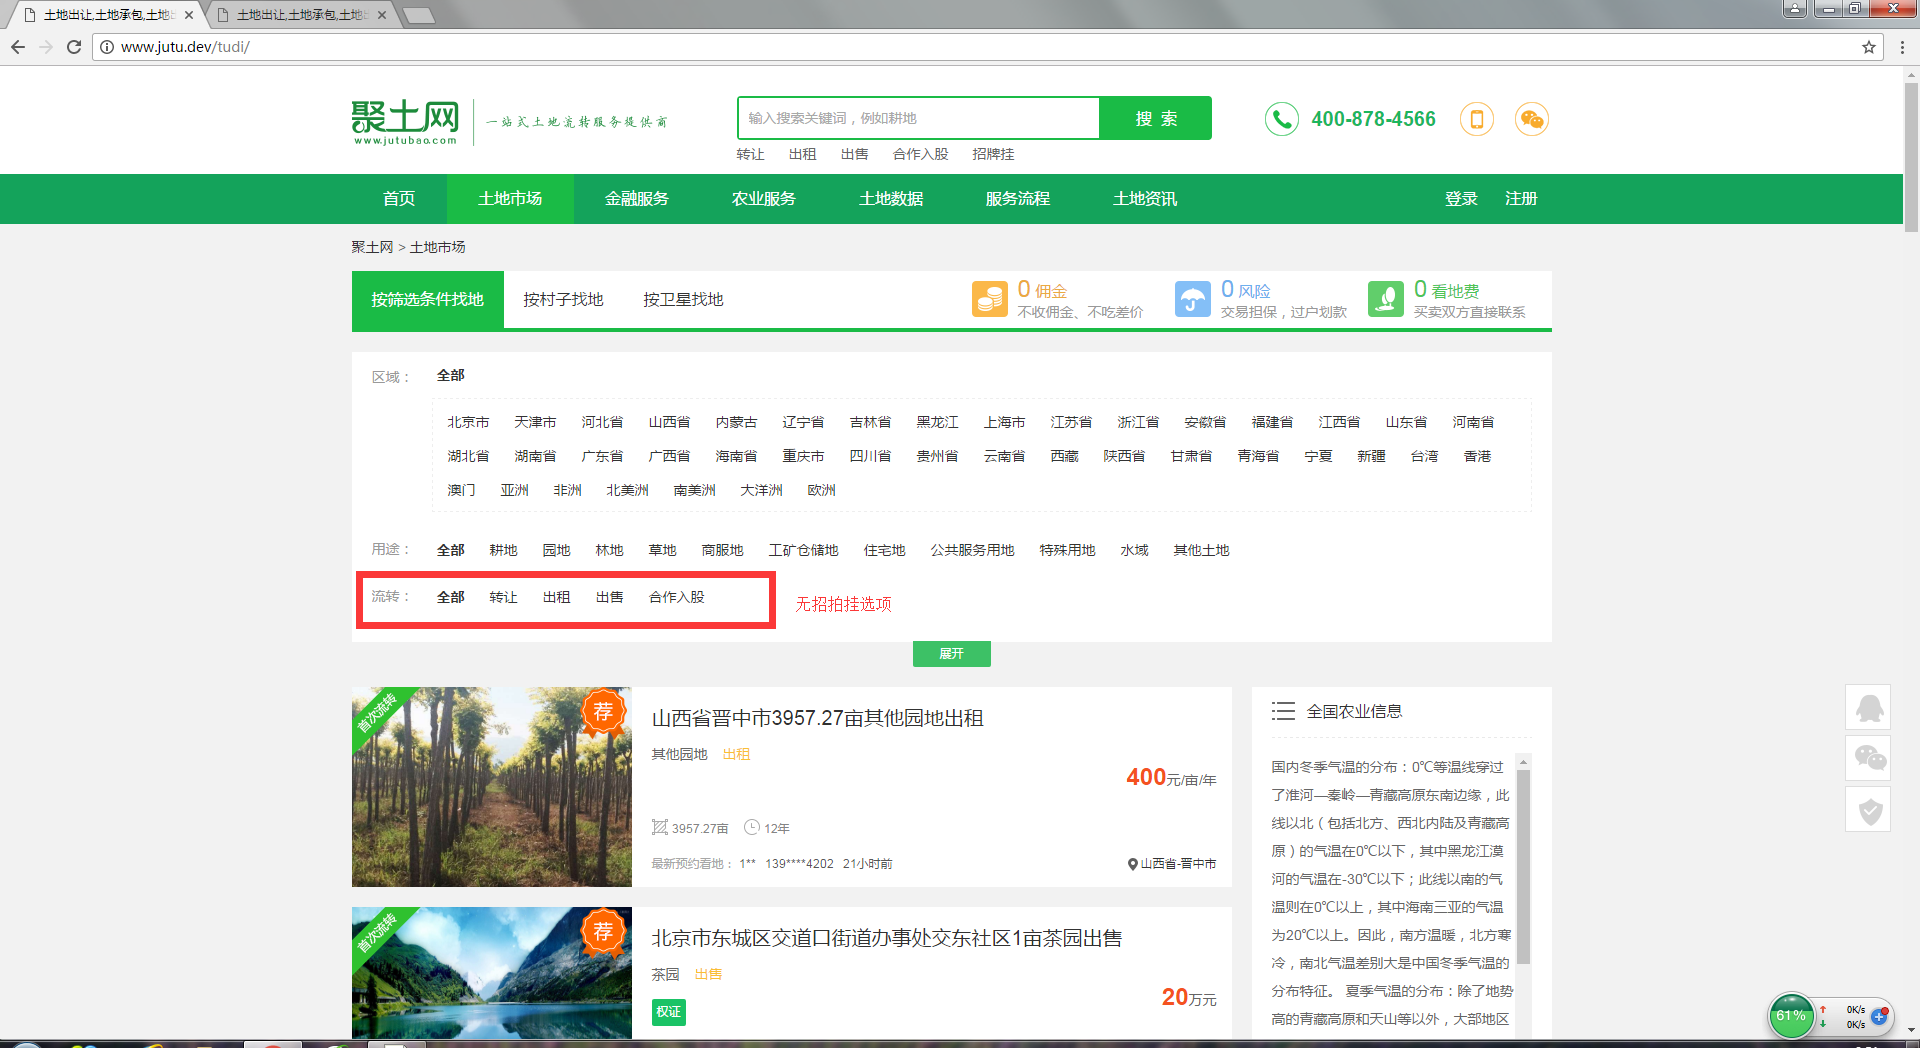This screenshot has height=1048, width=1920.
Task: Click the agricultural info panel scrollbar
Action: pos(1523,860)
